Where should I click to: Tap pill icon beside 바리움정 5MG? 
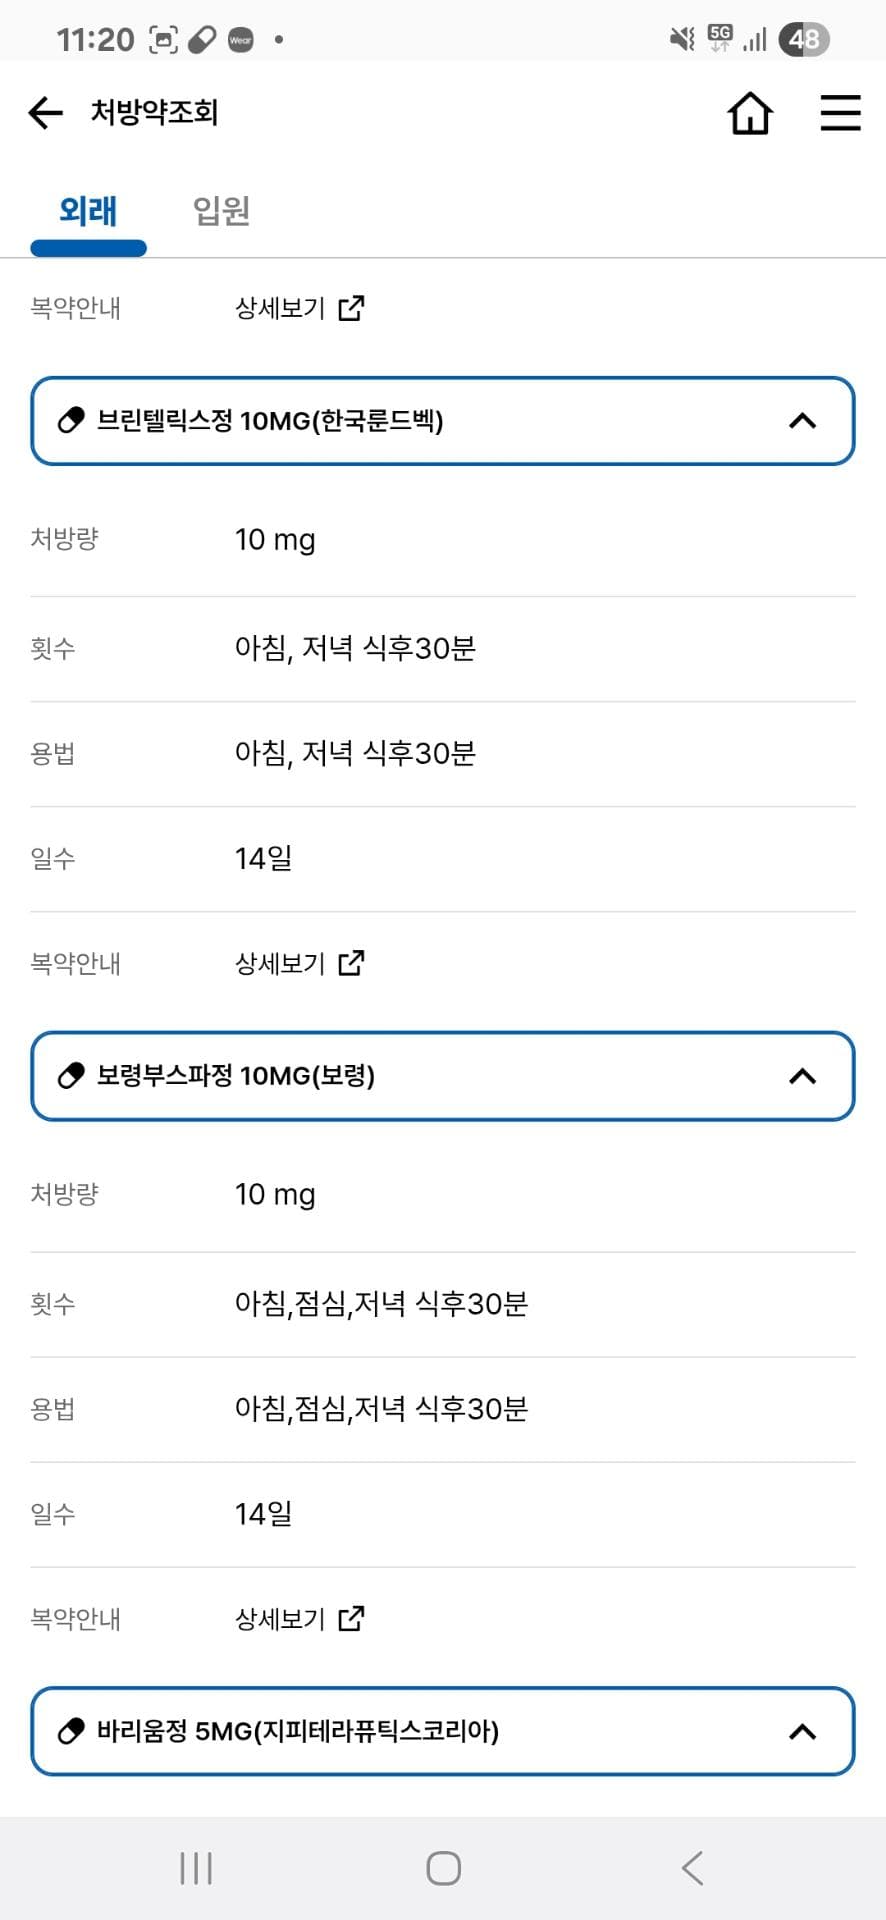click(x=71, y=1731)
